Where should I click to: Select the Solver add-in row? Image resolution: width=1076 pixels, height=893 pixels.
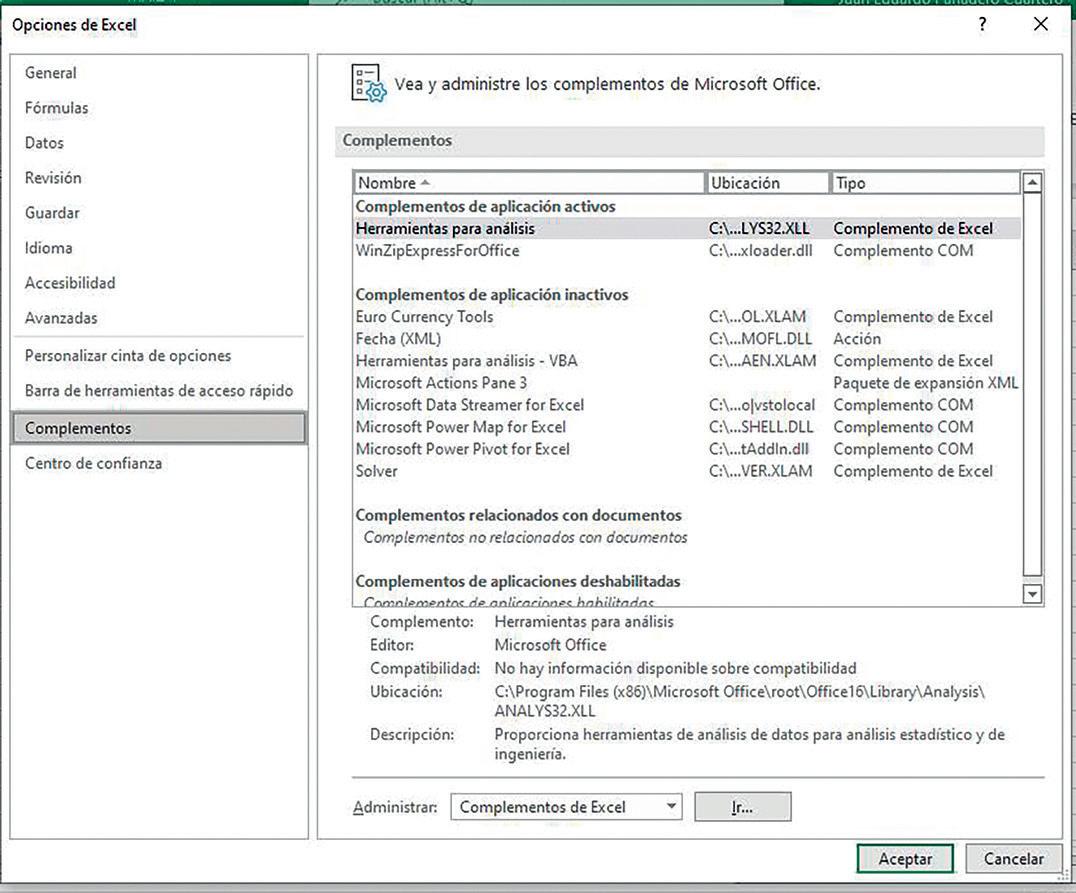pyautogui.click(x=687, y=471)
